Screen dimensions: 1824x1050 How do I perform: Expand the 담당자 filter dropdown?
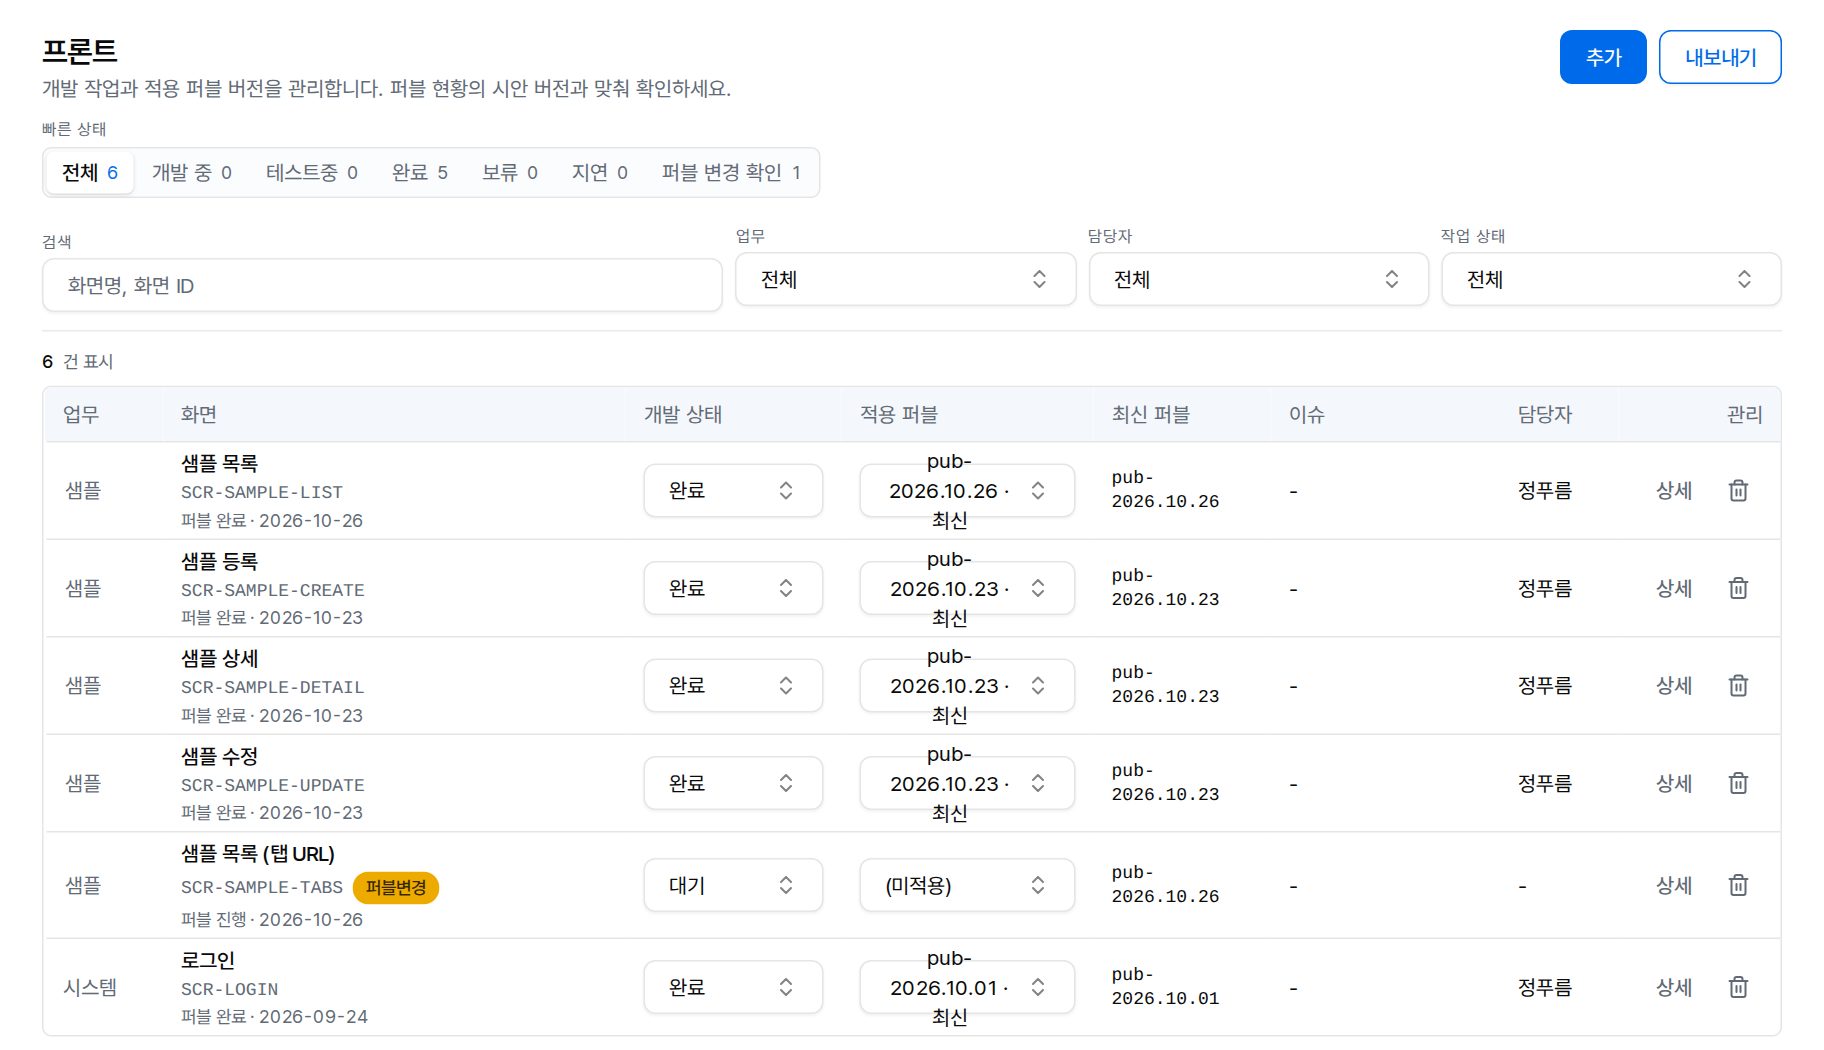tap(1258, 279)
